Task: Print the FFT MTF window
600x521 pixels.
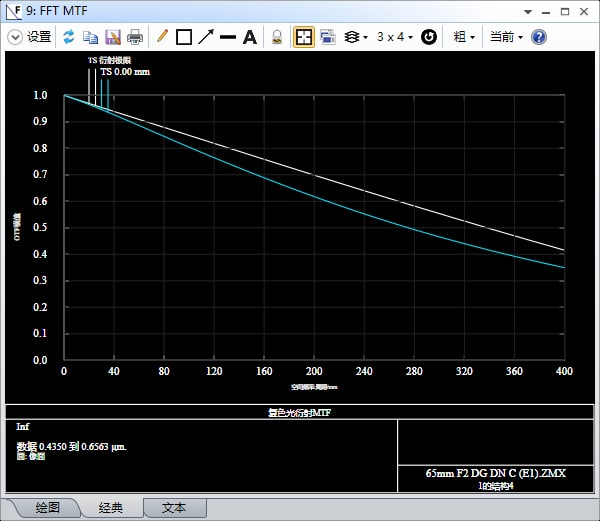Action: click(135, 37)
